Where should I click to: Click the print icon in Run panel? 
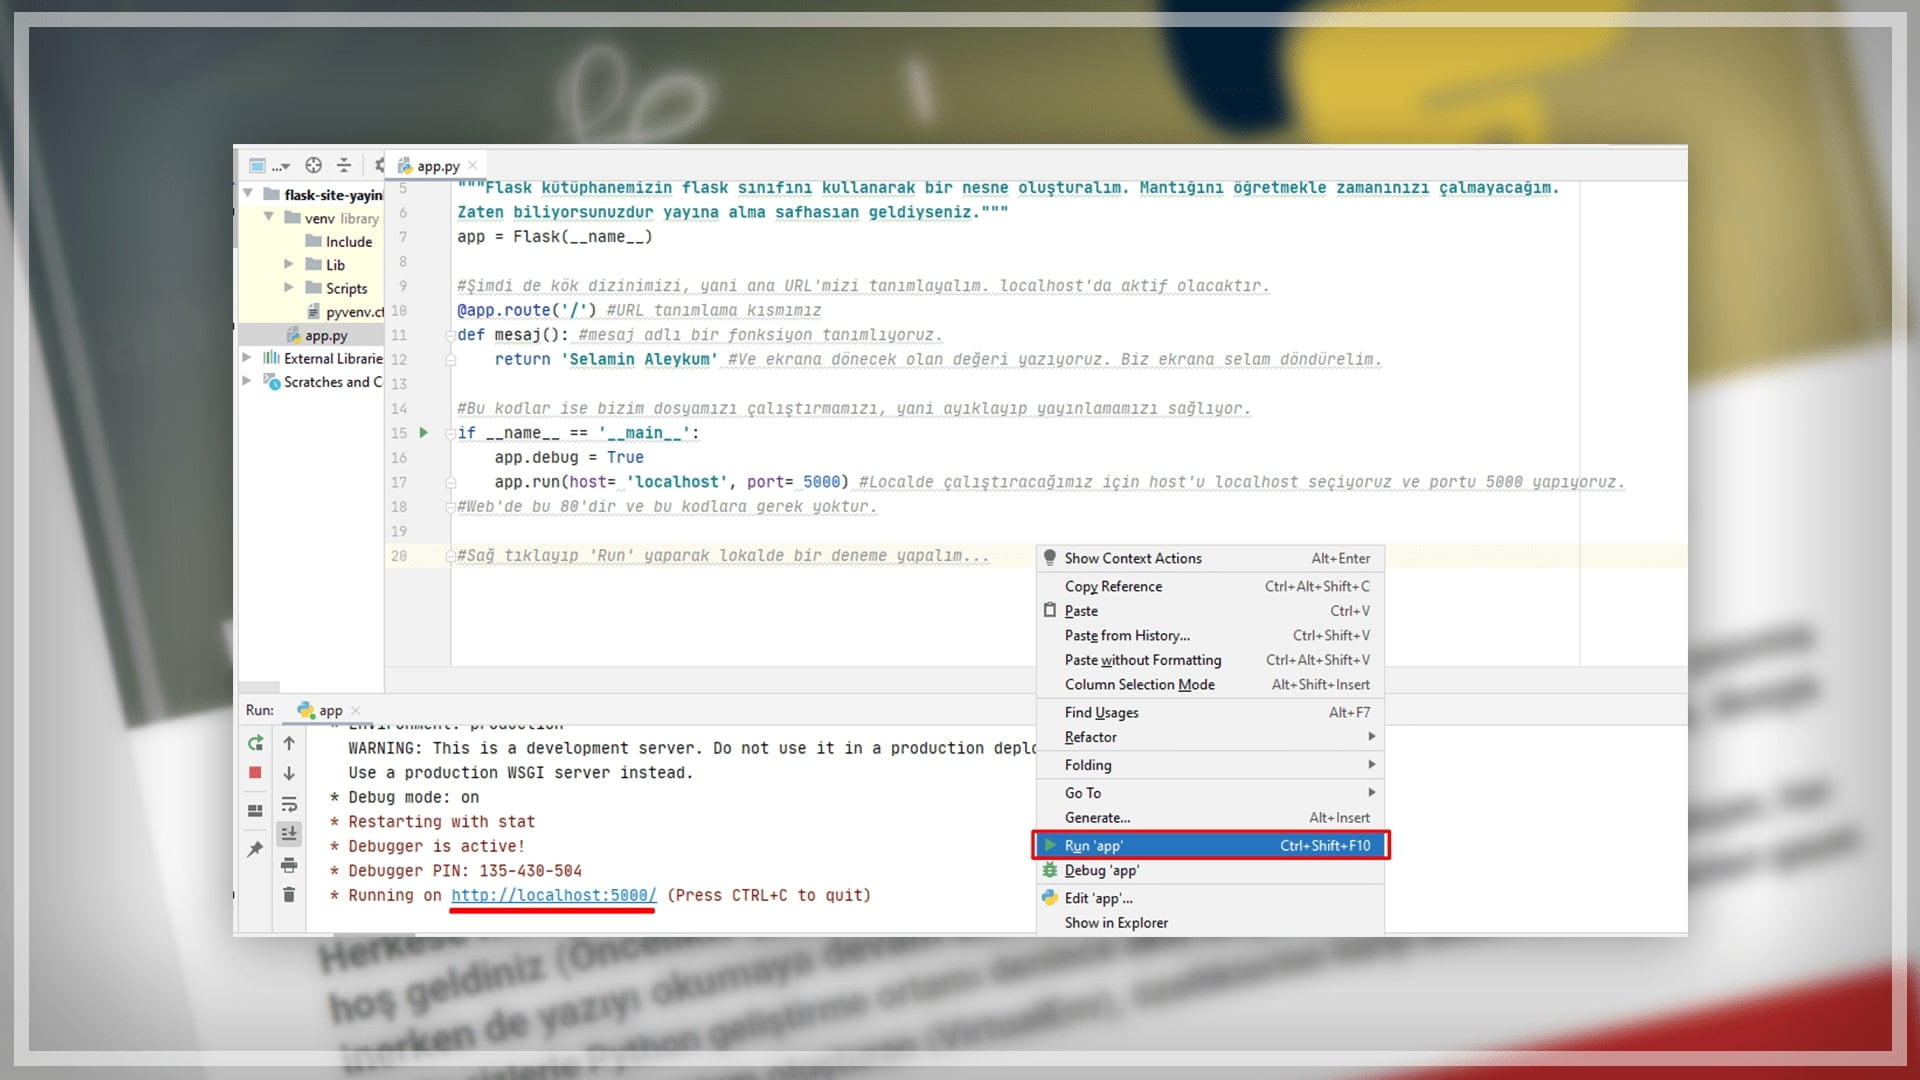click(289, 865)
